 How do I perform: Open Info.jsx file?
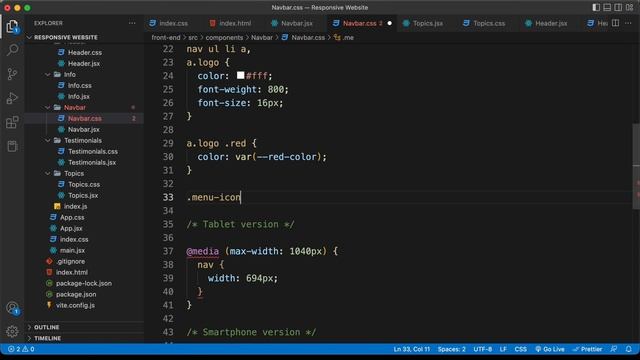coord(79,96)
